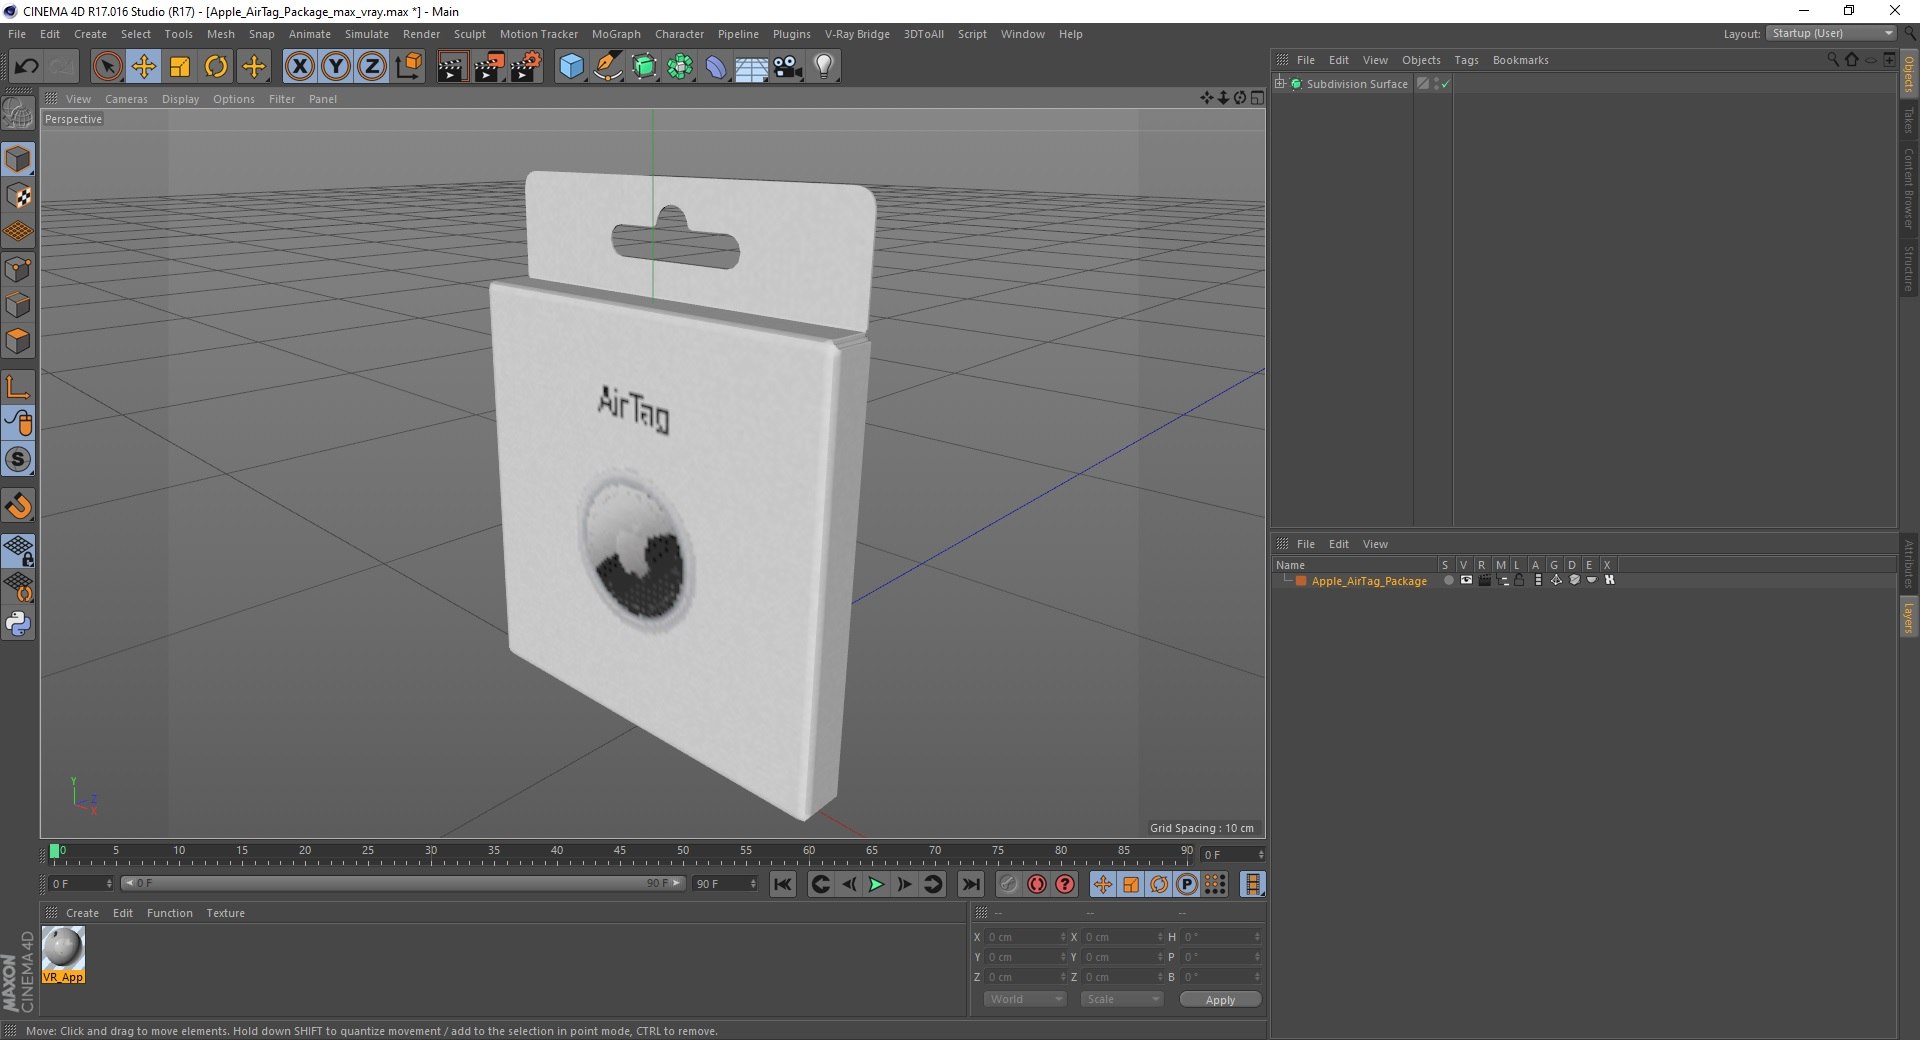Screen dimensions: 1920x1040
Task: Enable the Axis tool
Action: (18, 387)
